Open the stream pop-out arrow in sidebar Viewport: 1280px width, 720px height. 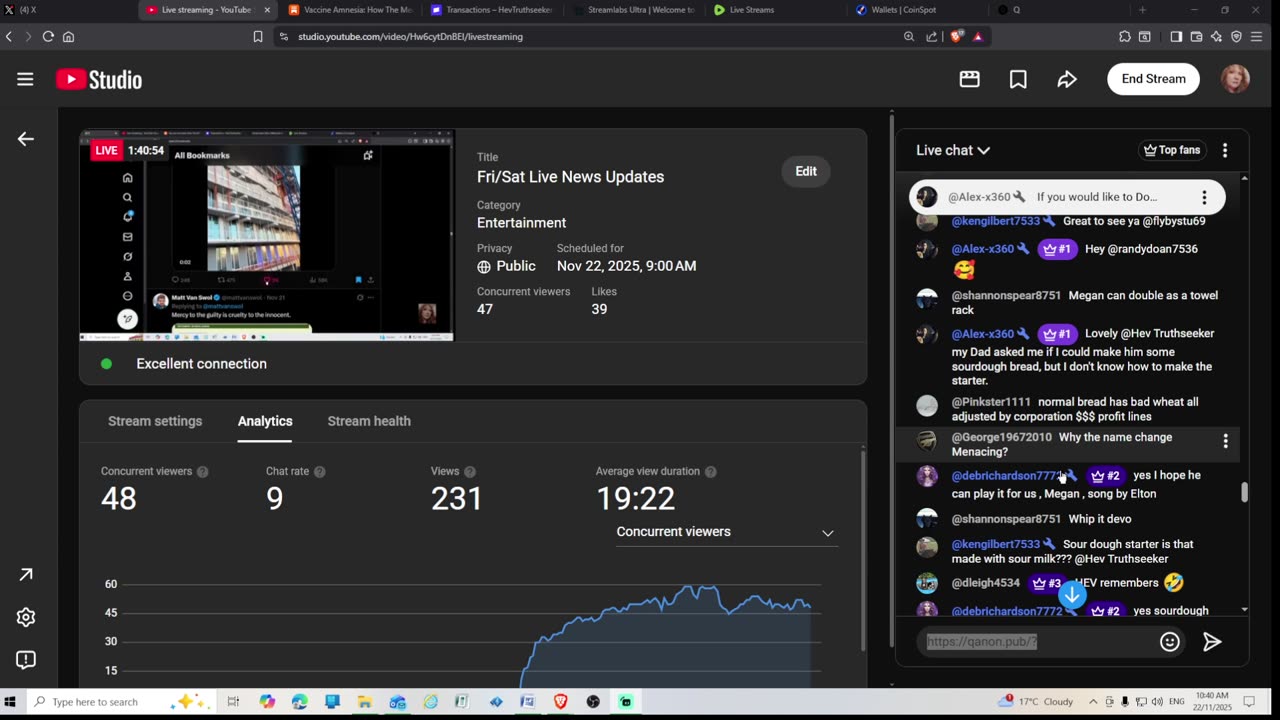click(x=26, y=574)
